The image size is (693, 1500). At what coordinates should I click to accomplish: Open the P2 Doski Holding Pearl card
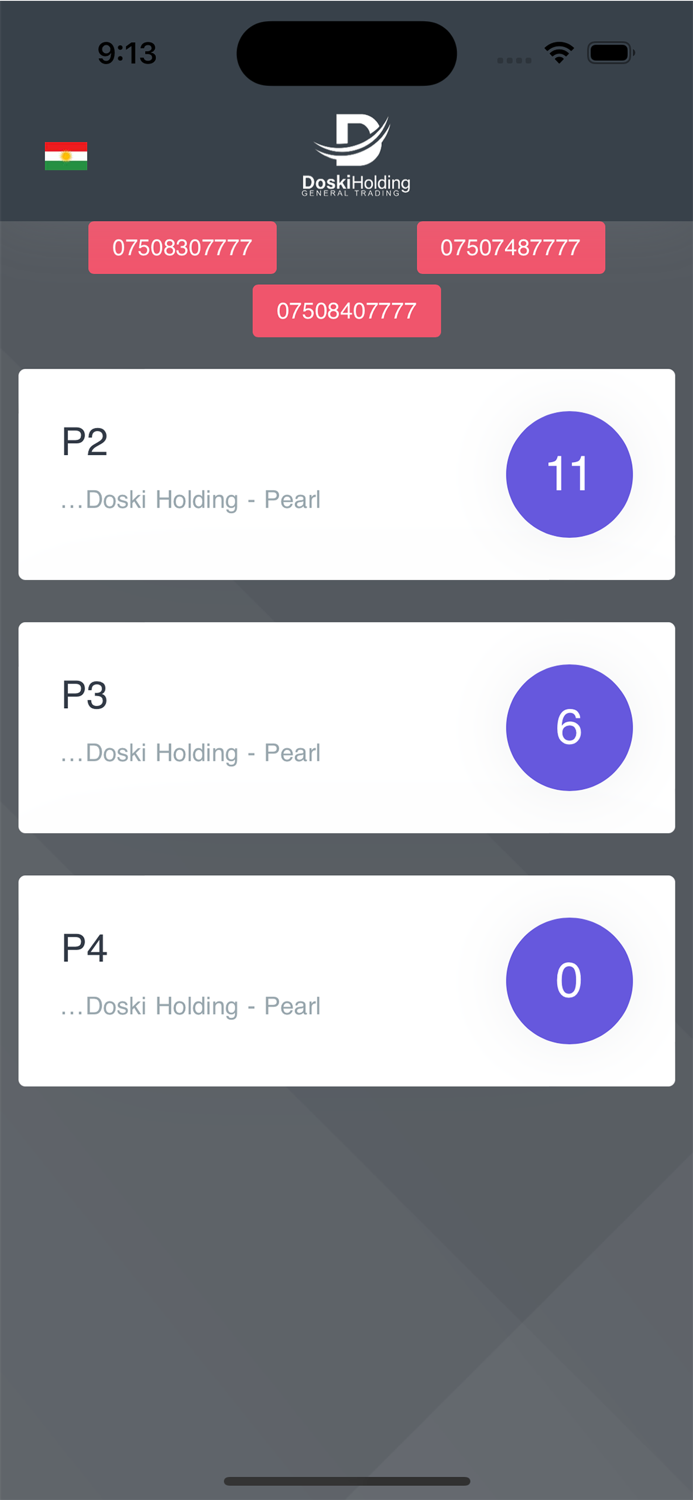click(346, 474)
